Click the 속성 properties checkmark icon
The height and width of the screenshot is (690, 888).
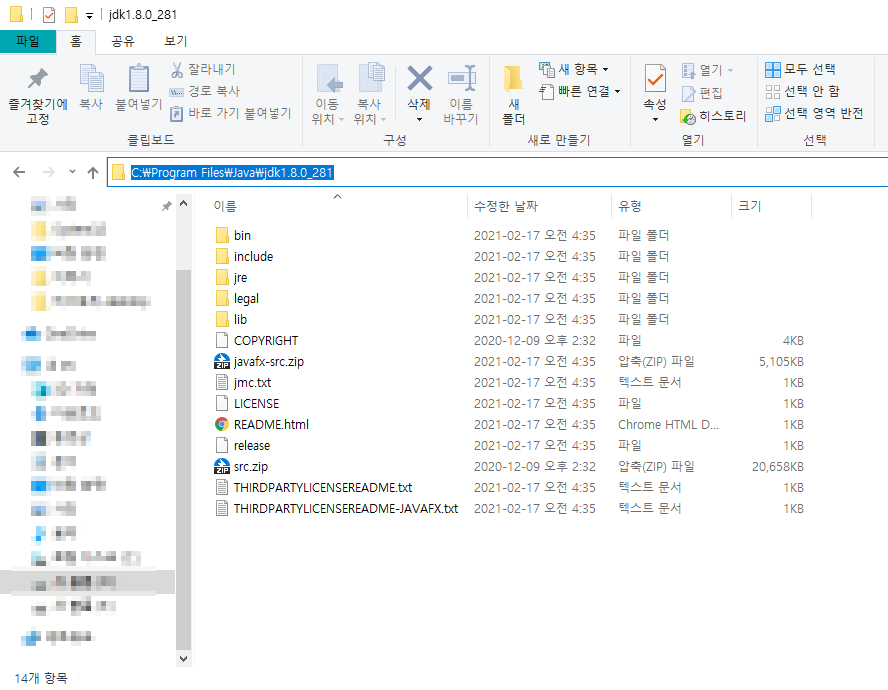[655, 78]
